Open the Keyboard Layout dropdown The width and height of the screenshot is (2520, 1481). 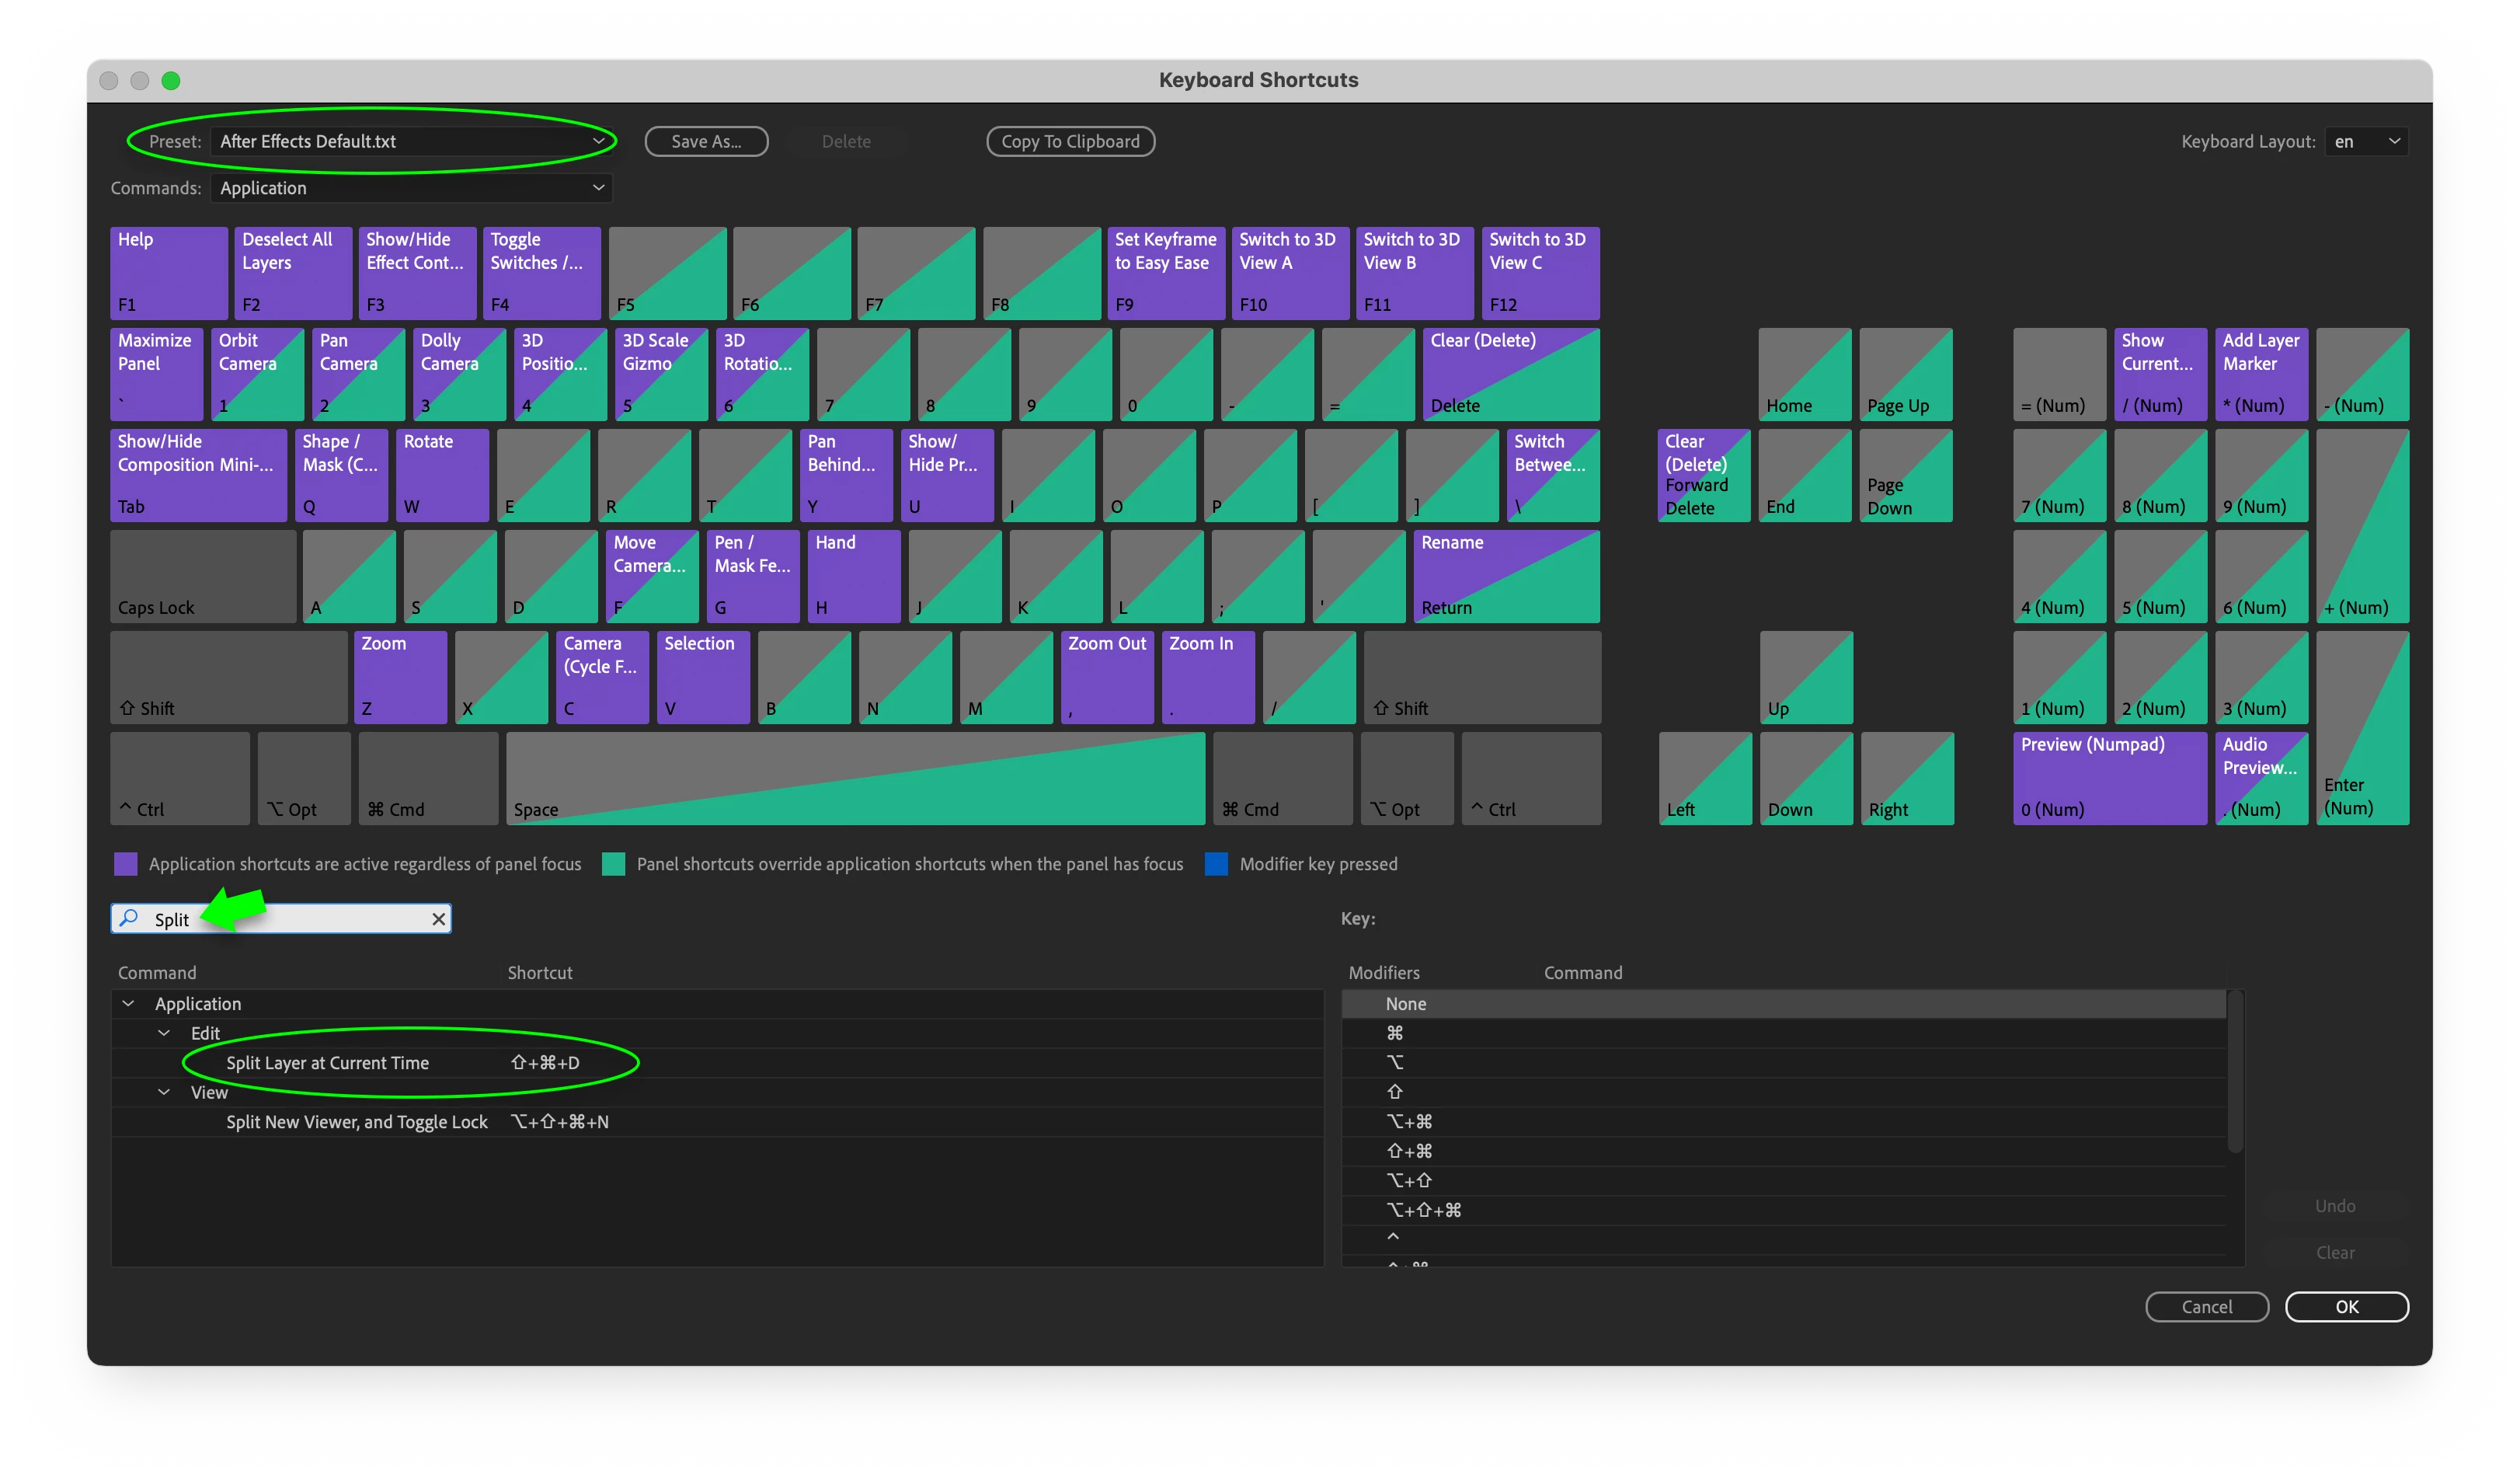click(2366, 141)
